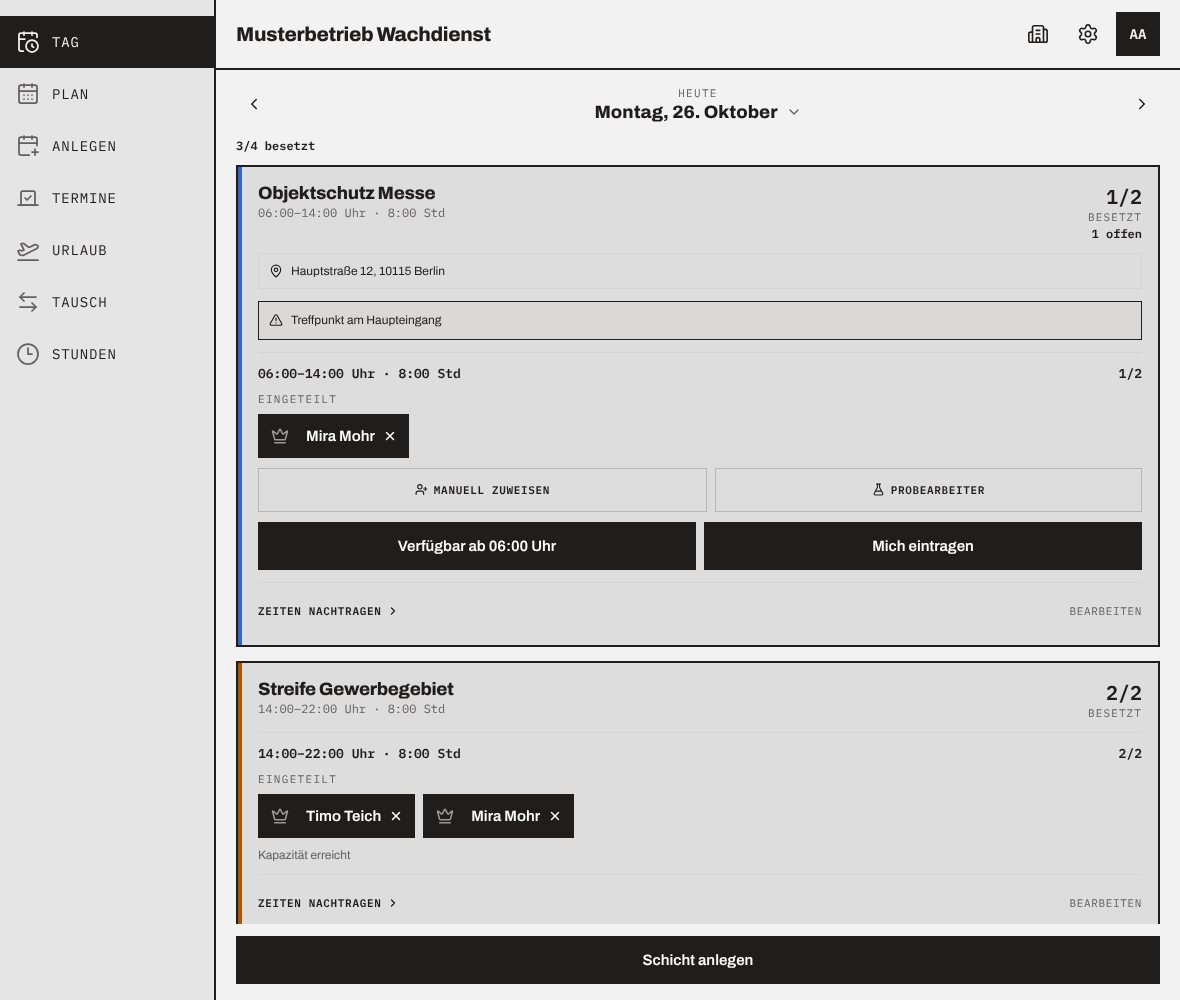Open the AA user avatar menu
The height and width of the screenshot is (1000, 1180).
(1137, 34)
